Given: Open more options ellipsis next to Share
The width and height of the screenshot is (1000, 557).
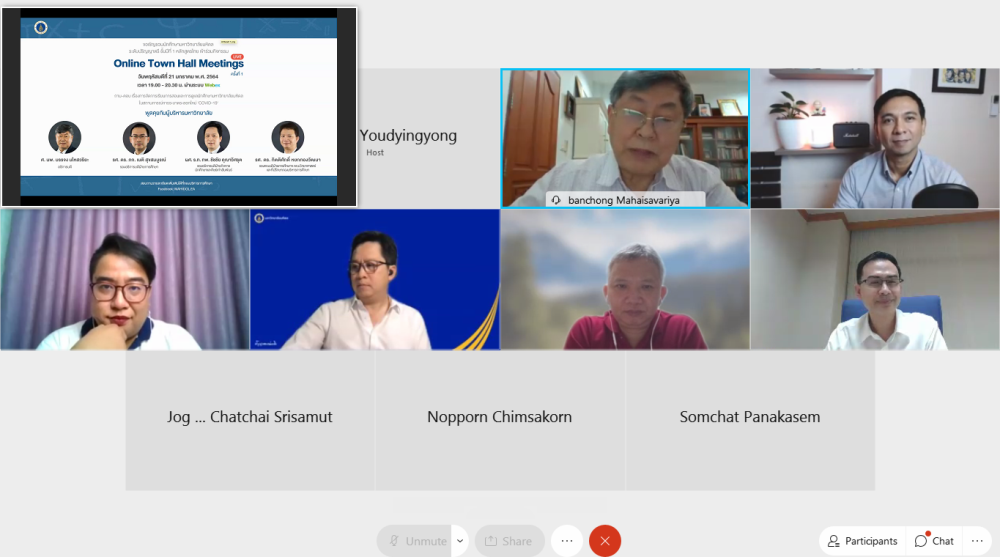Looking at the screenshot, I should click(x=566, y=541).
